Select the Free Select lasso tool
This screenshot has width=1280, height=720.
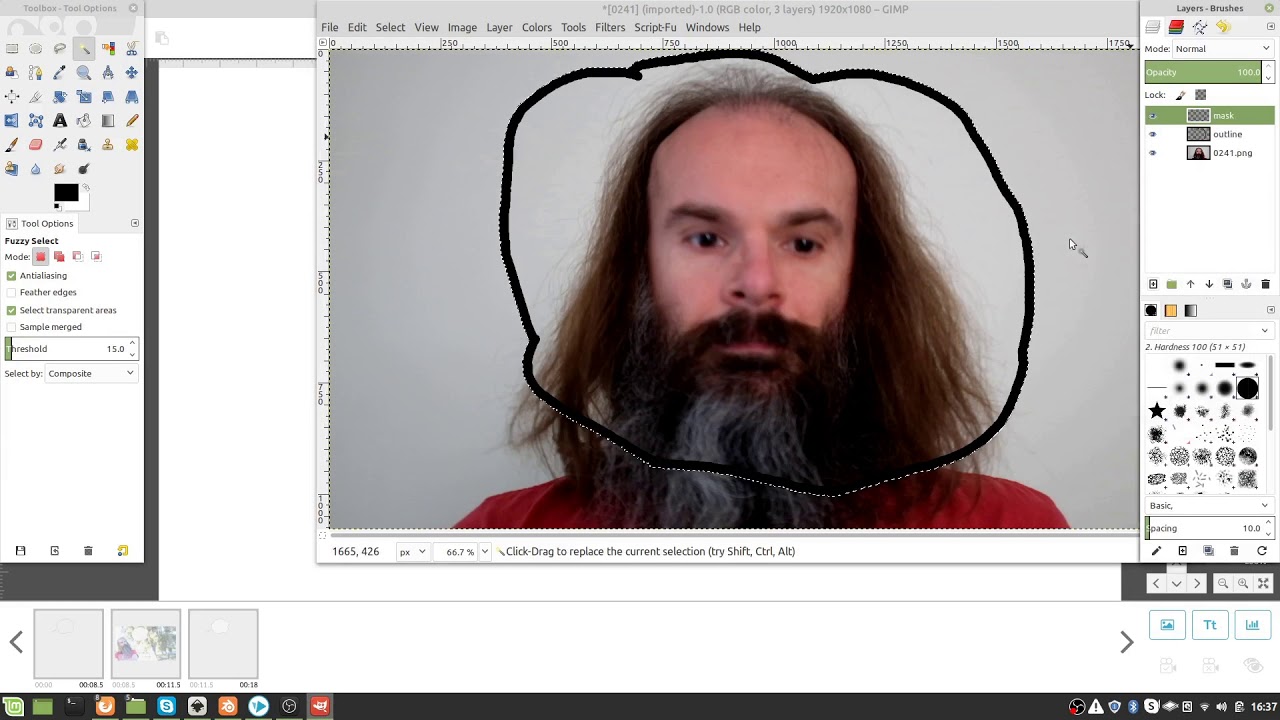coord(60,48)
